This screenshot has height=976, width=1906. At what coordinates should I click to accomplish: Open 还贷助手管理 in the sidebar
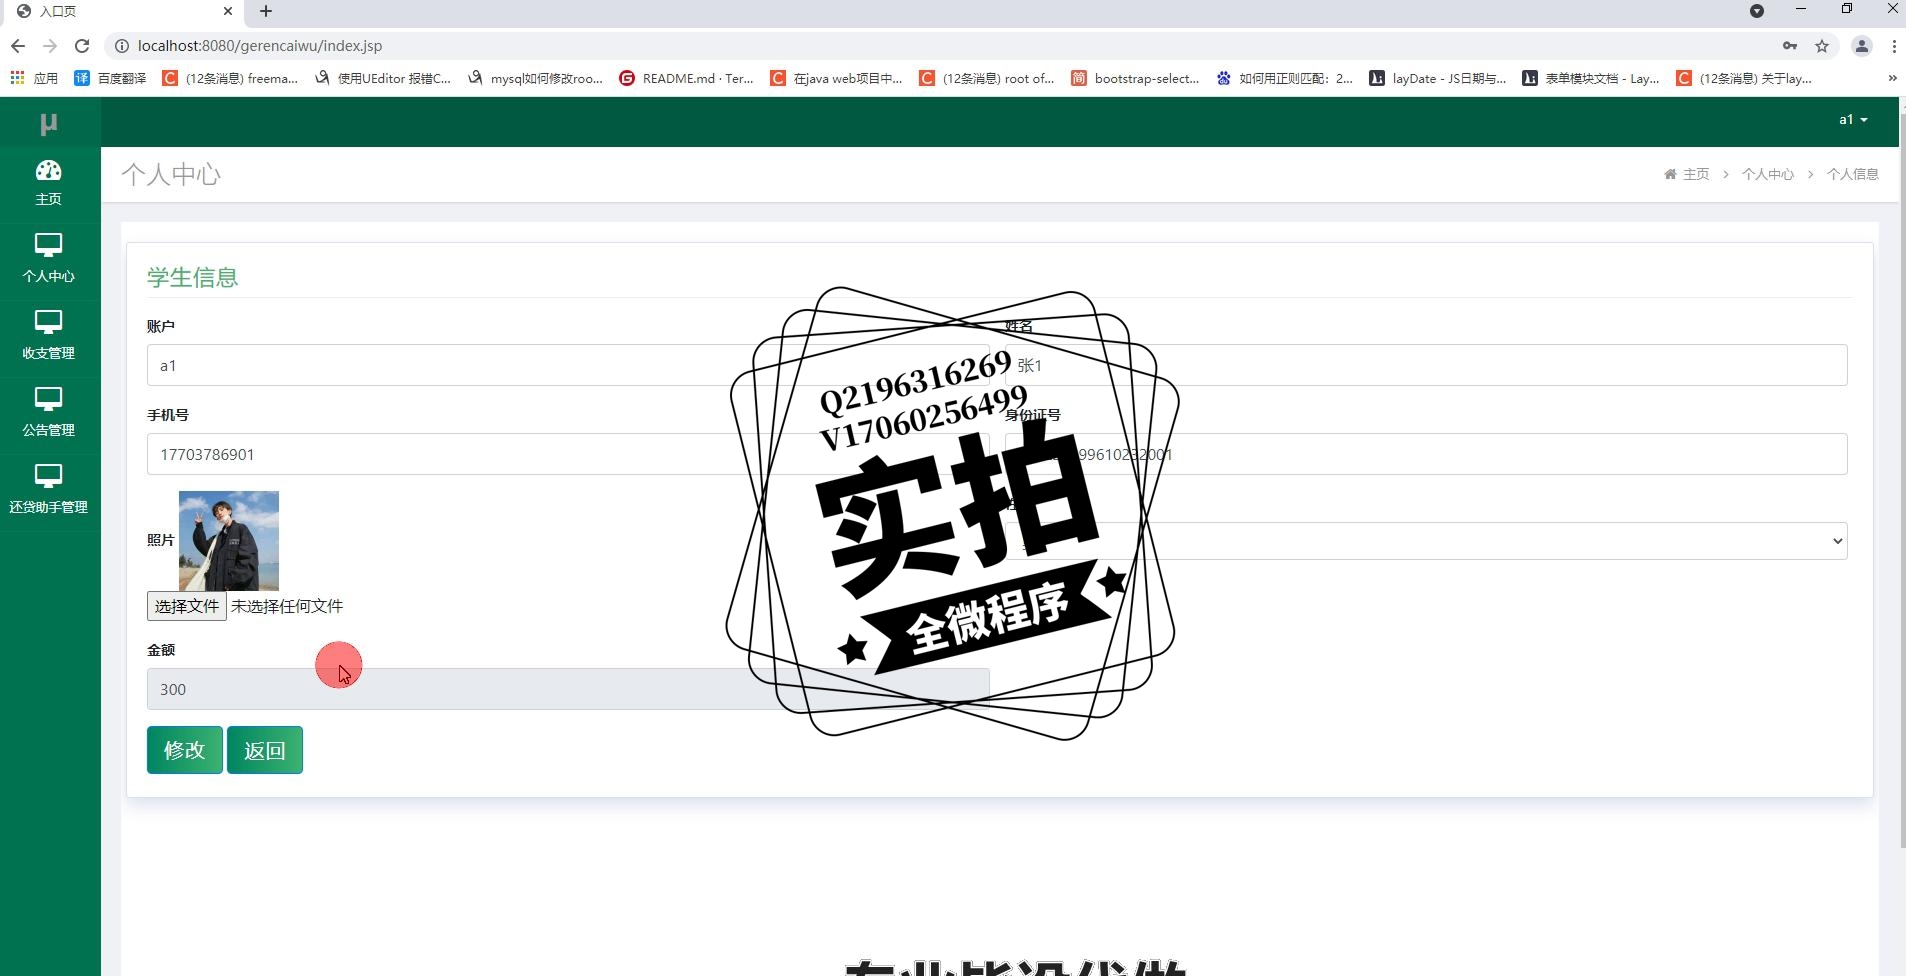(x=48, y=491)
